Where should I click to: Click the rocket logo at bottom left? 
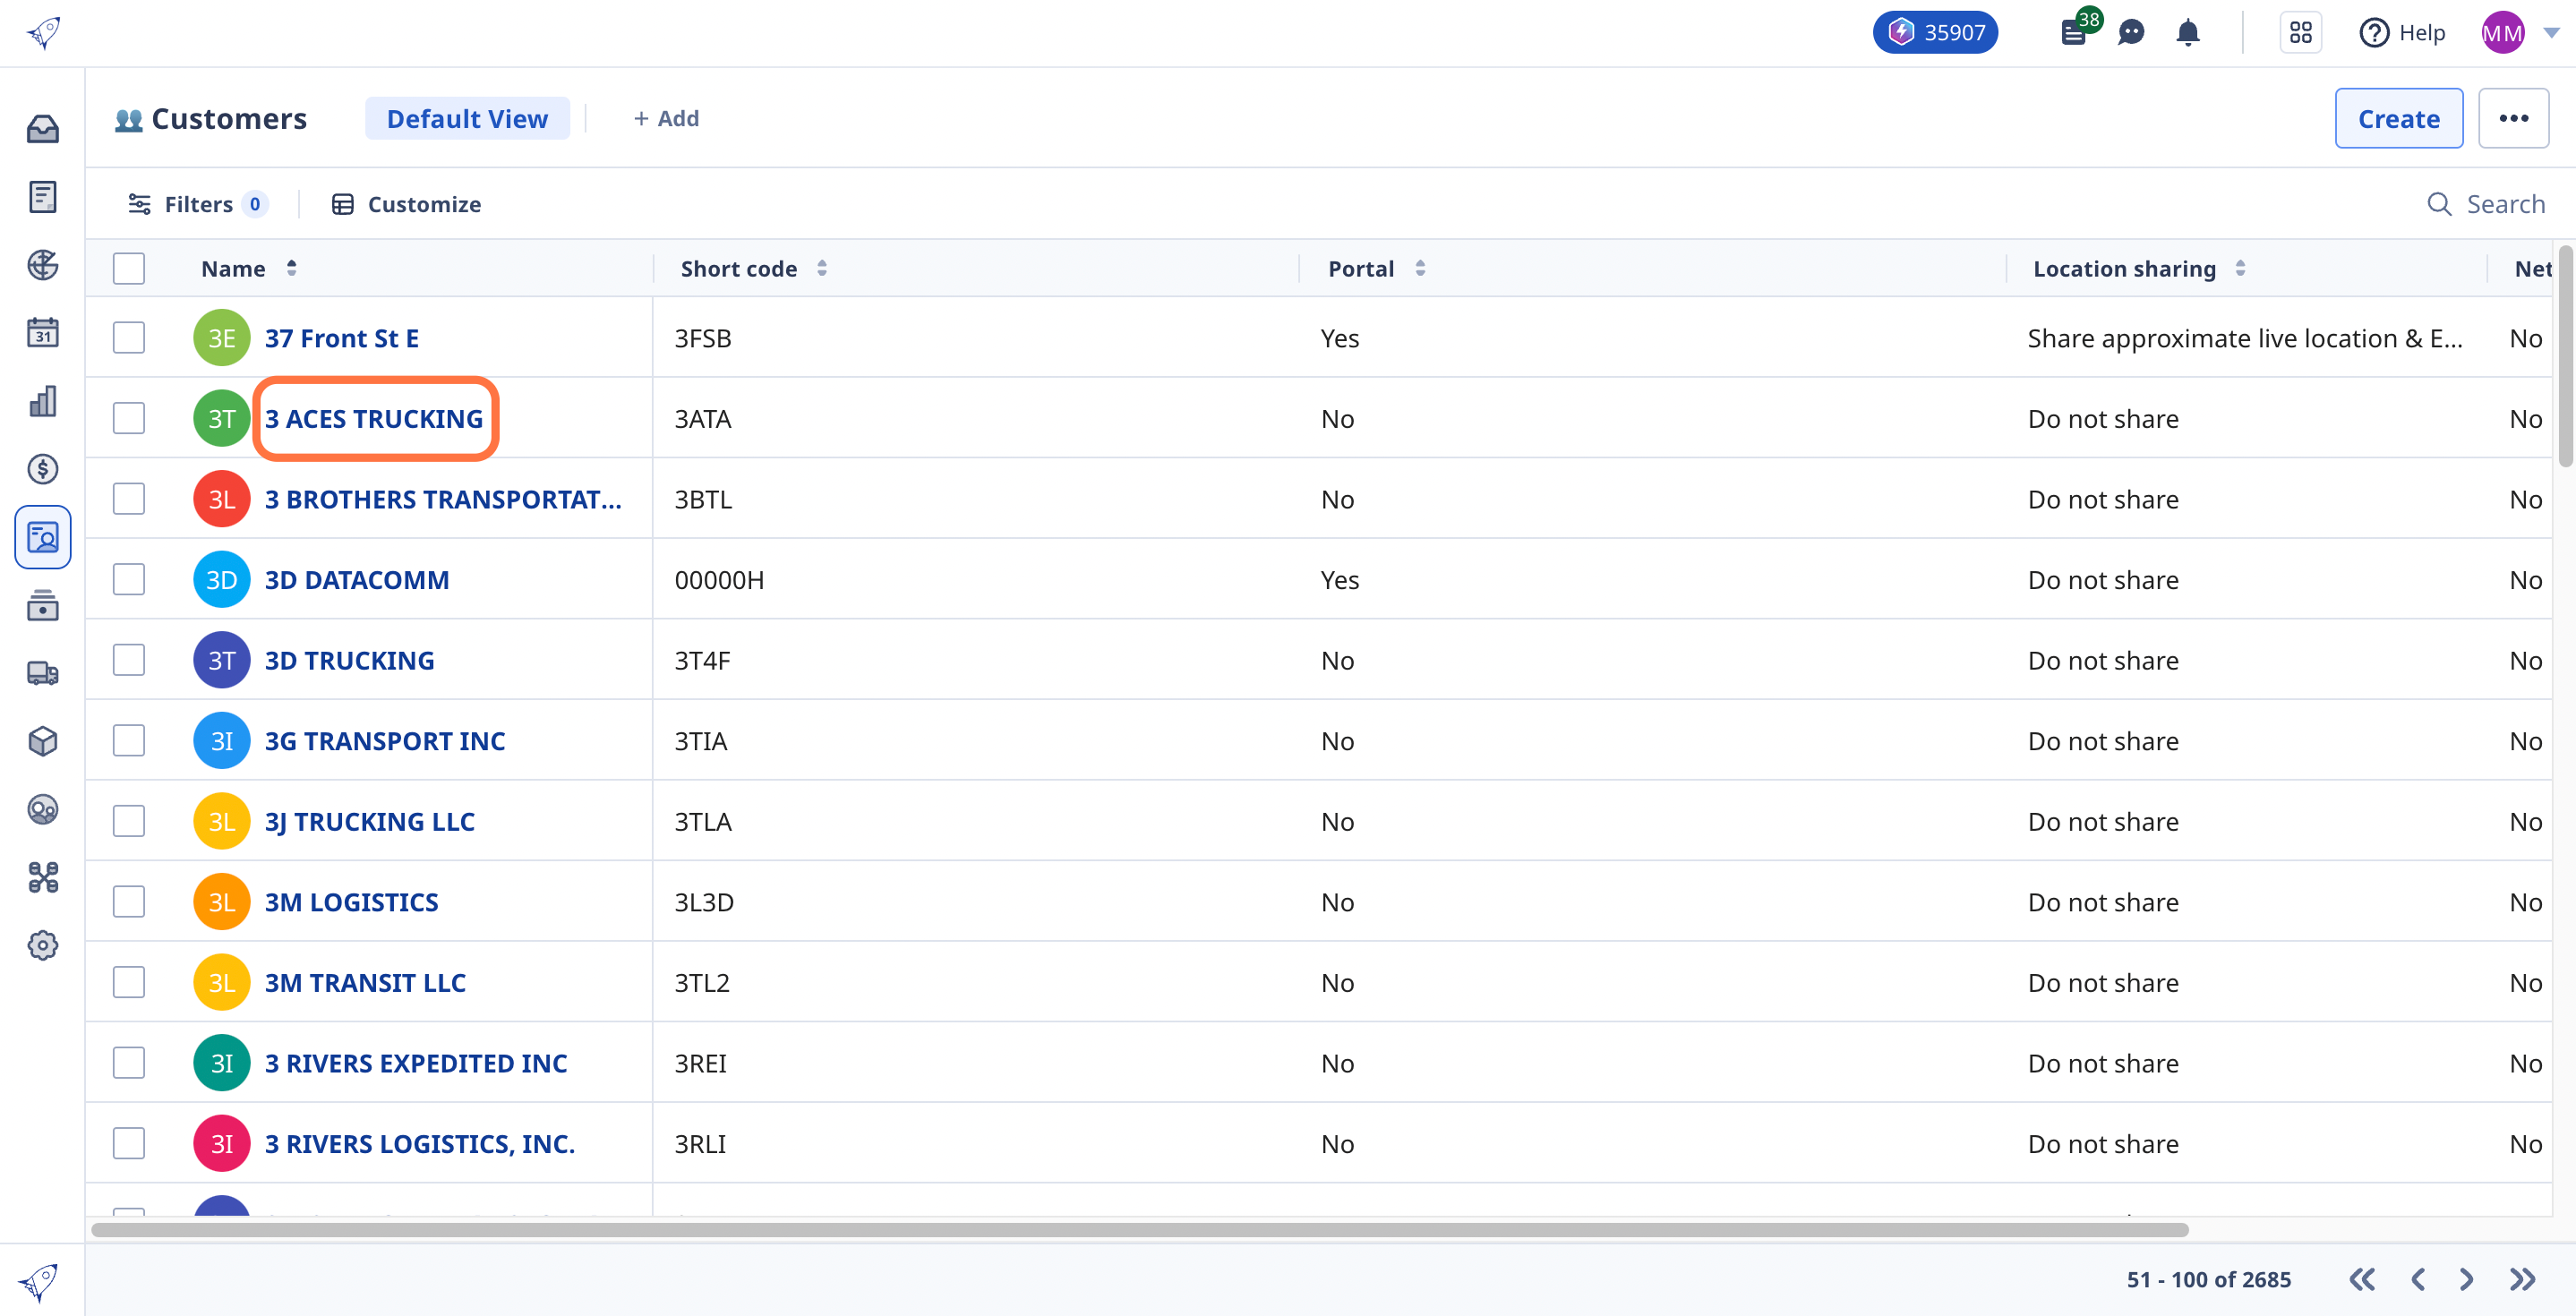[x=39, y=1282]
